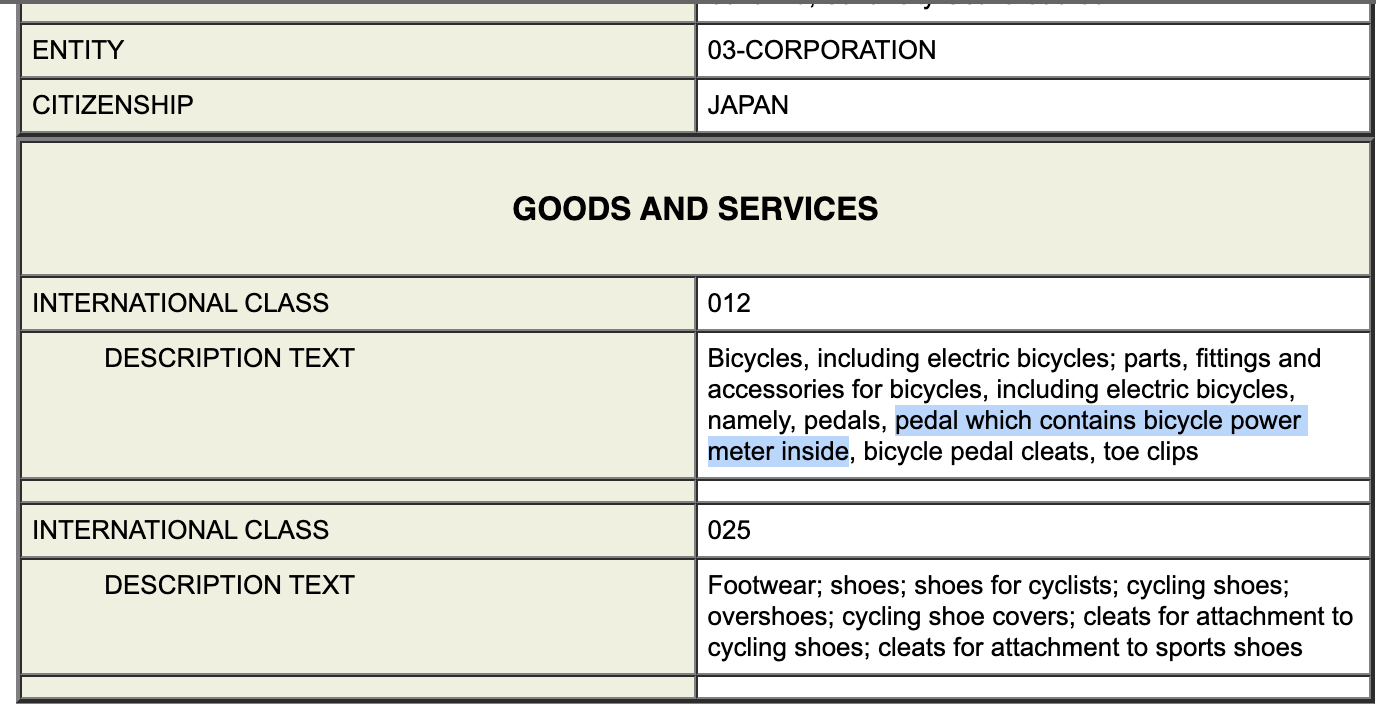Click the GOODS AND SERVICES heading
This screenshot has height=704, width=1376.
coord(695,208)
